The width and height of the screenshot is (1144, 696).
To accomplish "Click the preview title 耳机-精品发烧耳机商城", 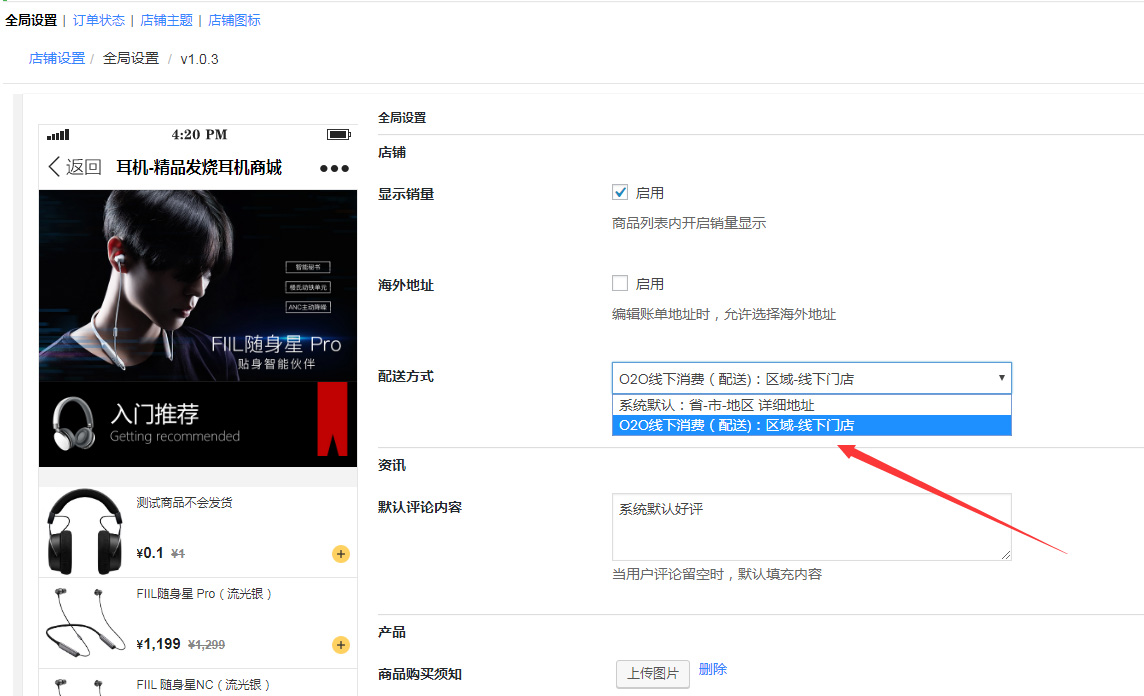I will click(199, 168).
